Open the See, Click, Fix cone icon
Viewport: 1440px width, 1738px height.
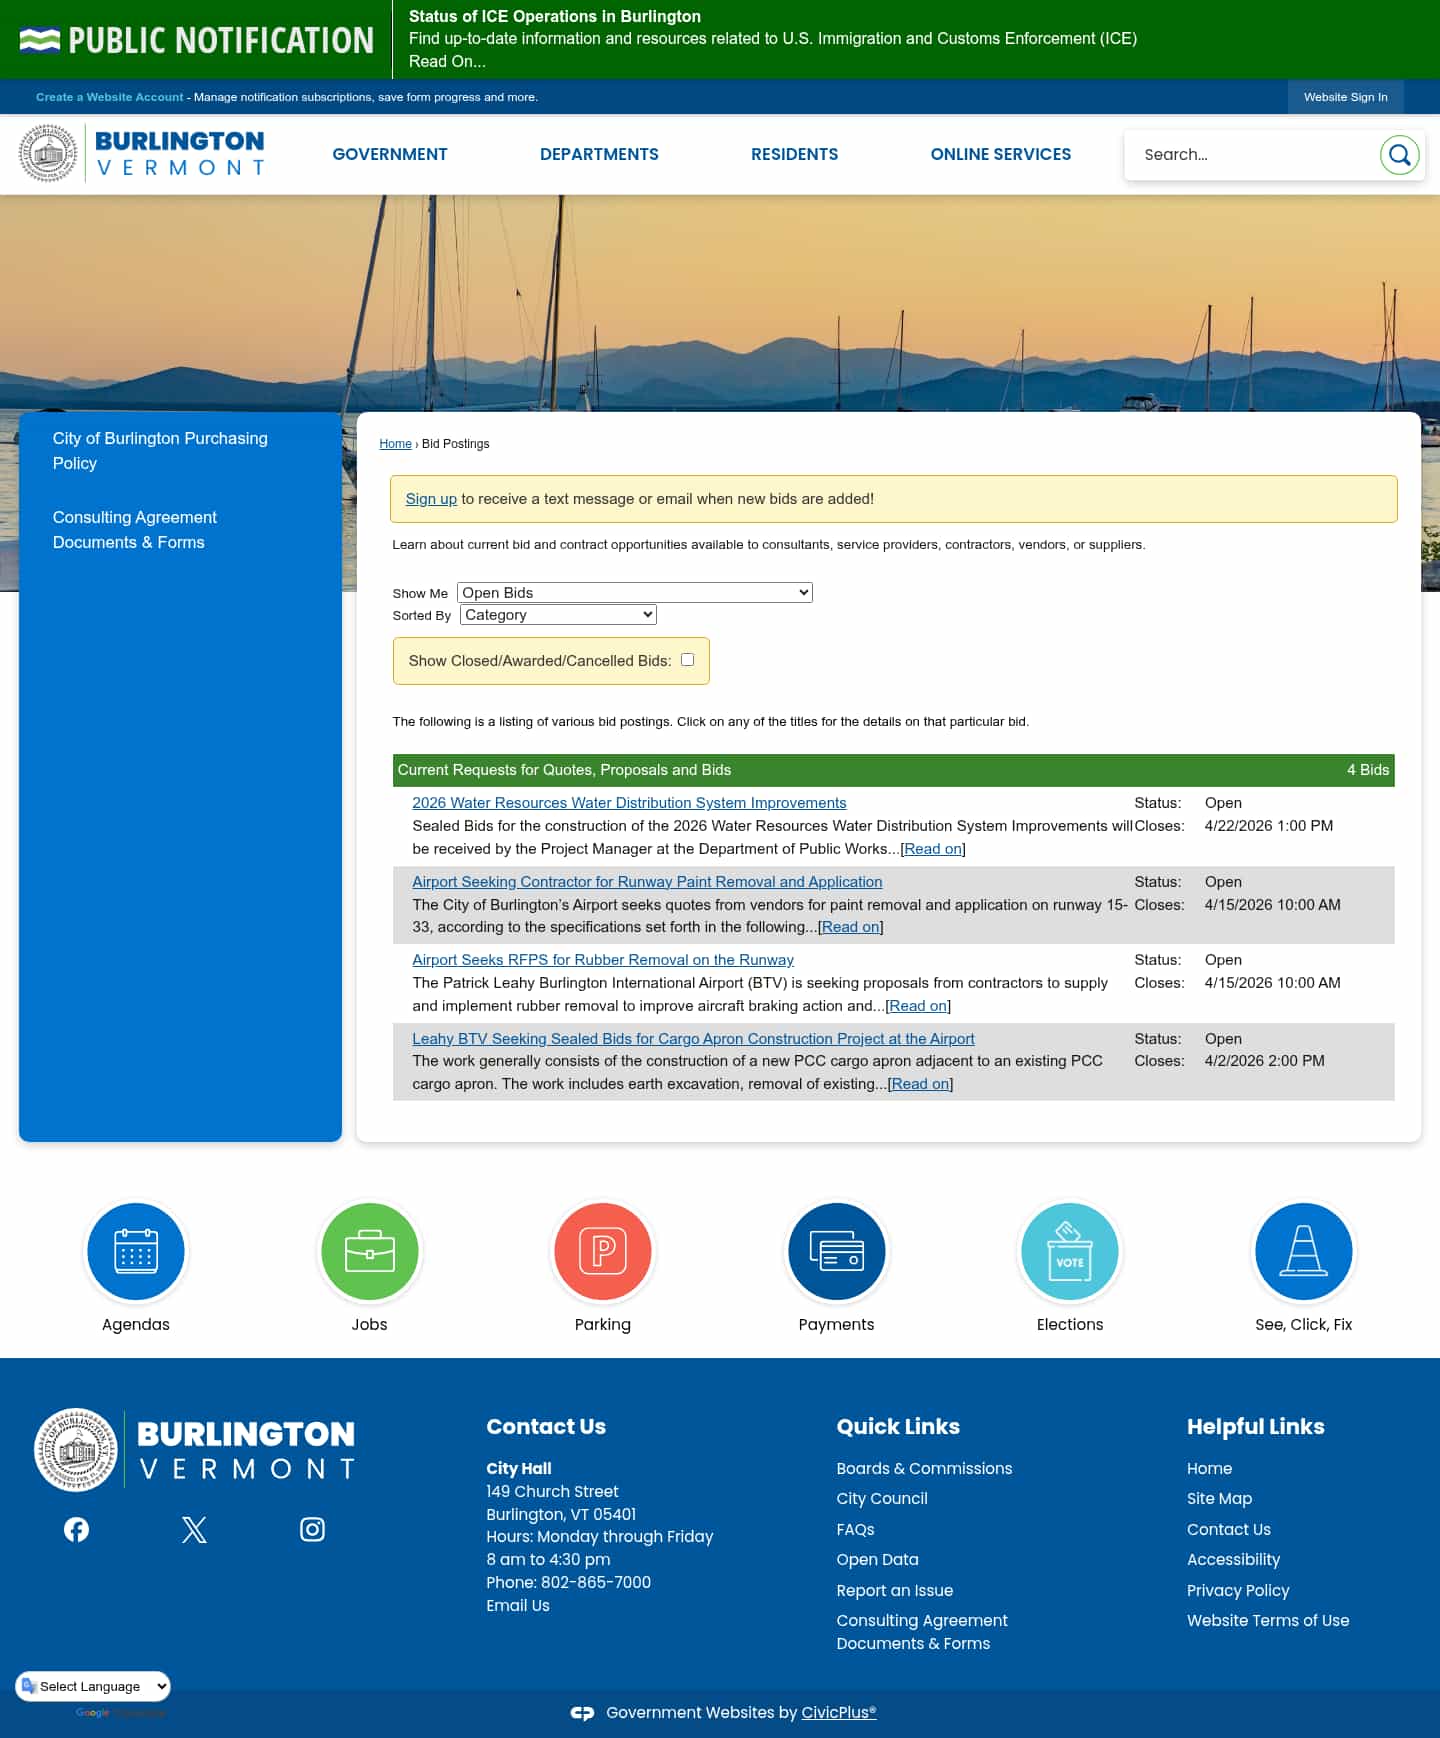coord(1303,1251)
